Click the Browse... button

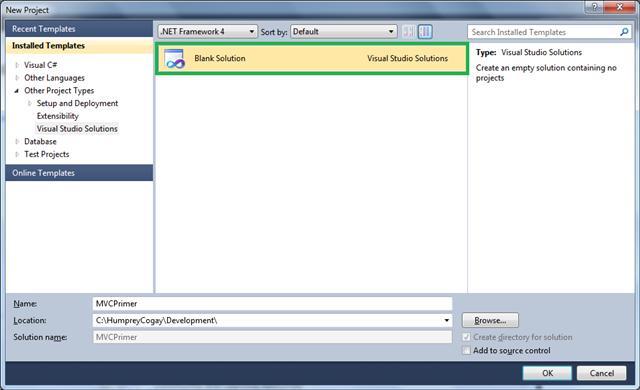coord(490,321)
